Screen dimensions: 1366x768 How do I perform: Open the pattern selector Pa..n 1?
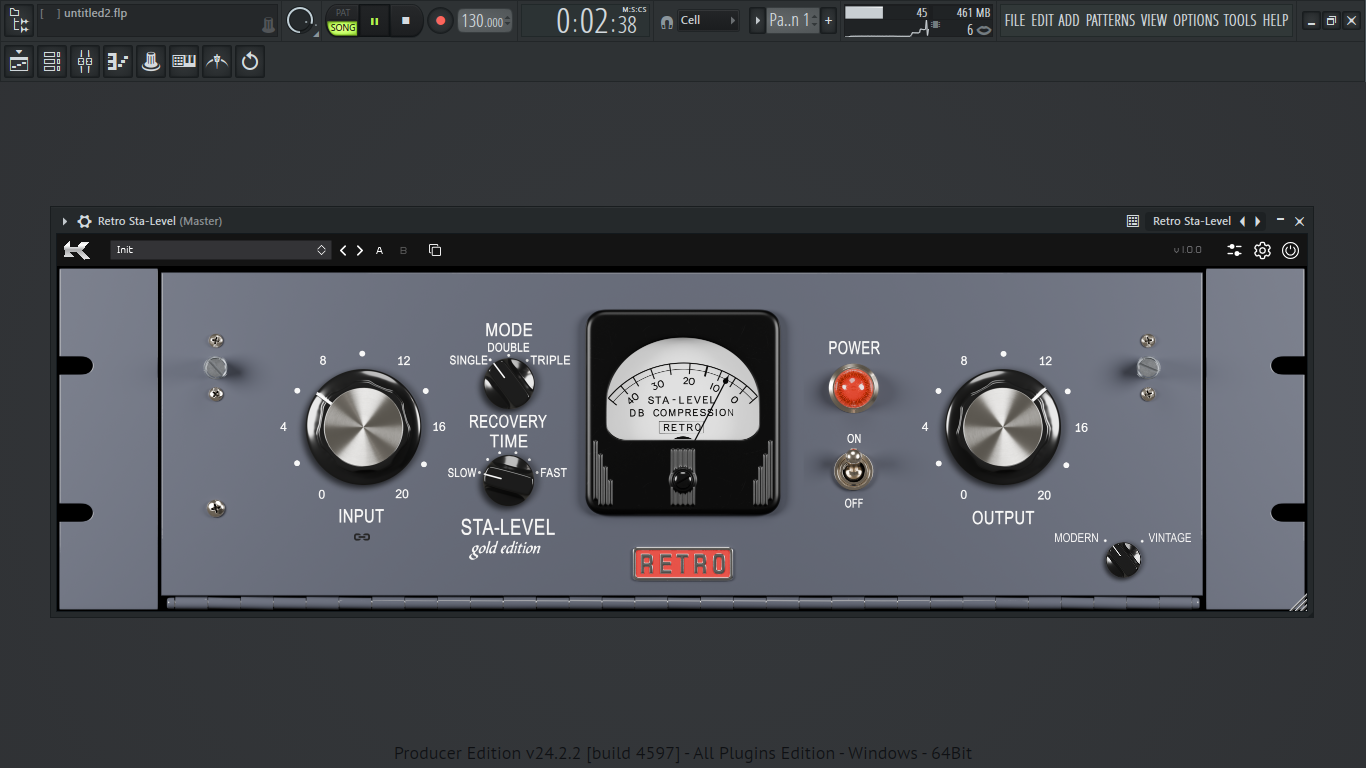[x=793, y=20]
